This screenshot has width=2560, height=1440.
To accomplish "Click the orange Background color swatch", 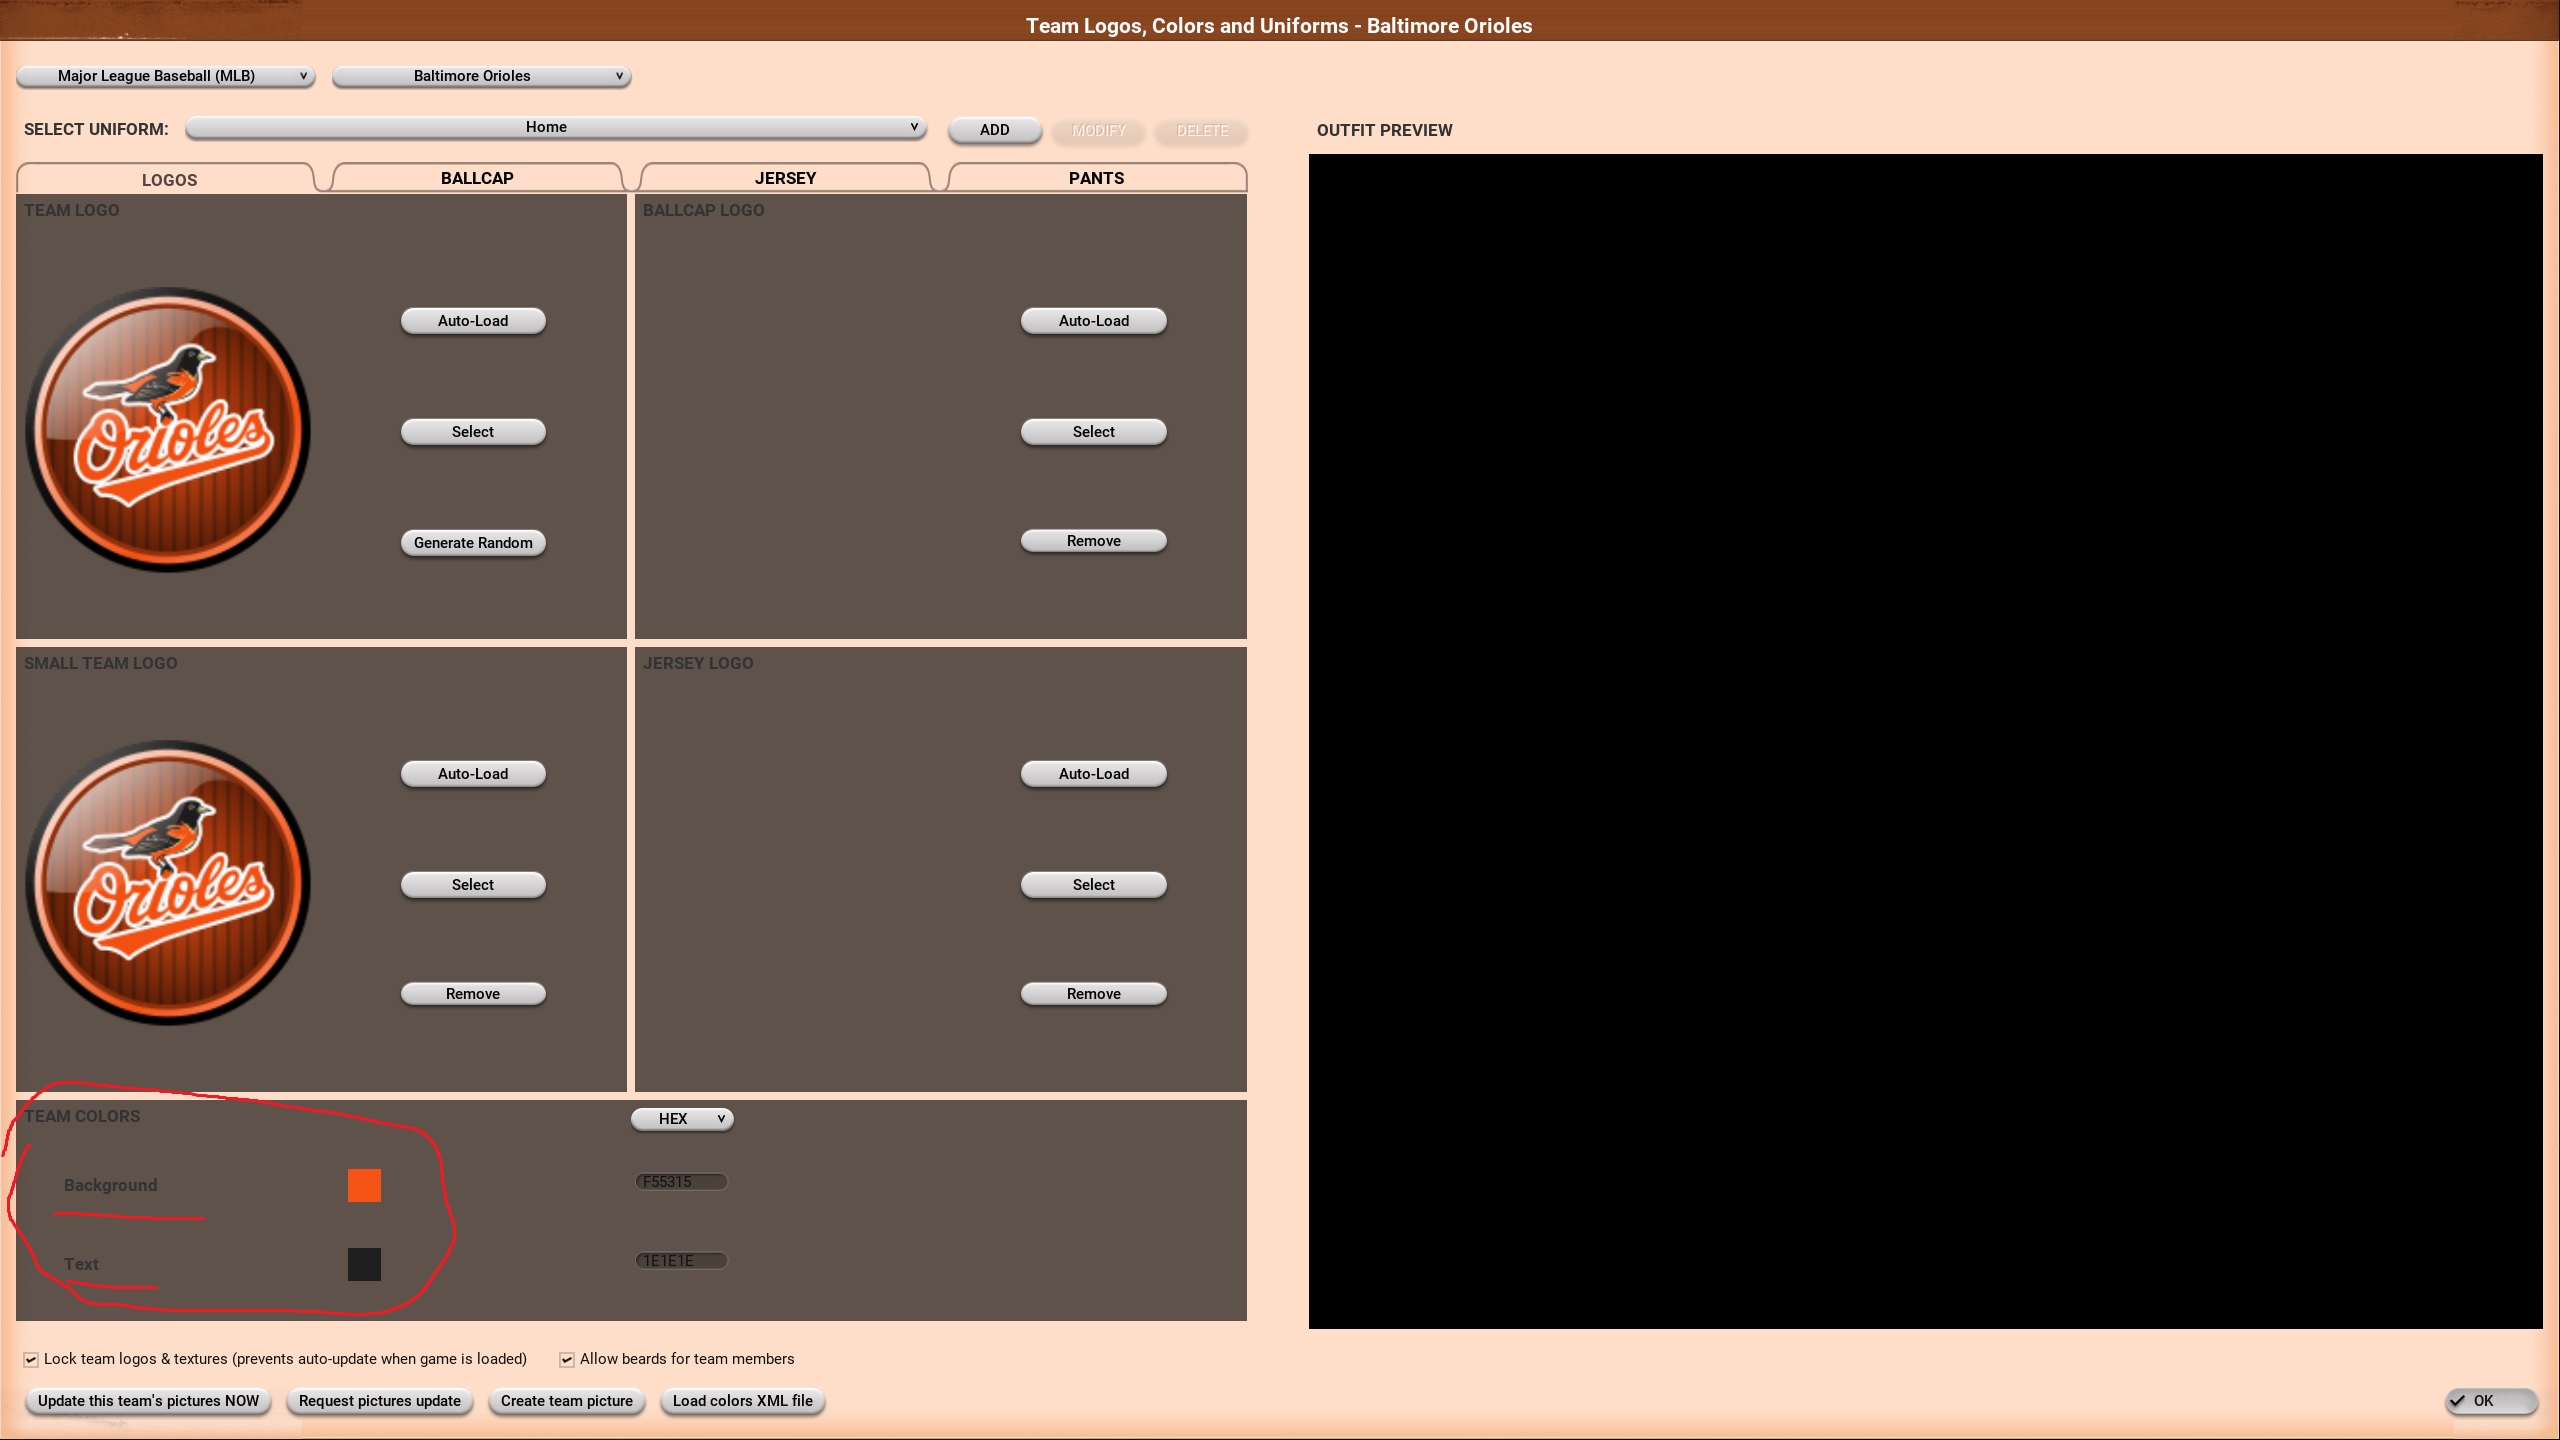I will (364, 1185).
